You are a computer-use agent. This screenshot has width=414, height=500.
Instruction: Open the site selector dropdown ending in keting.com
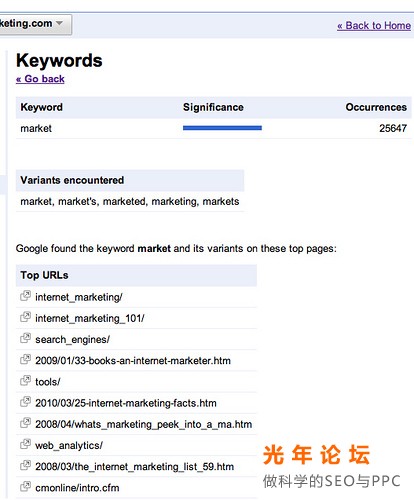[35, 24]
